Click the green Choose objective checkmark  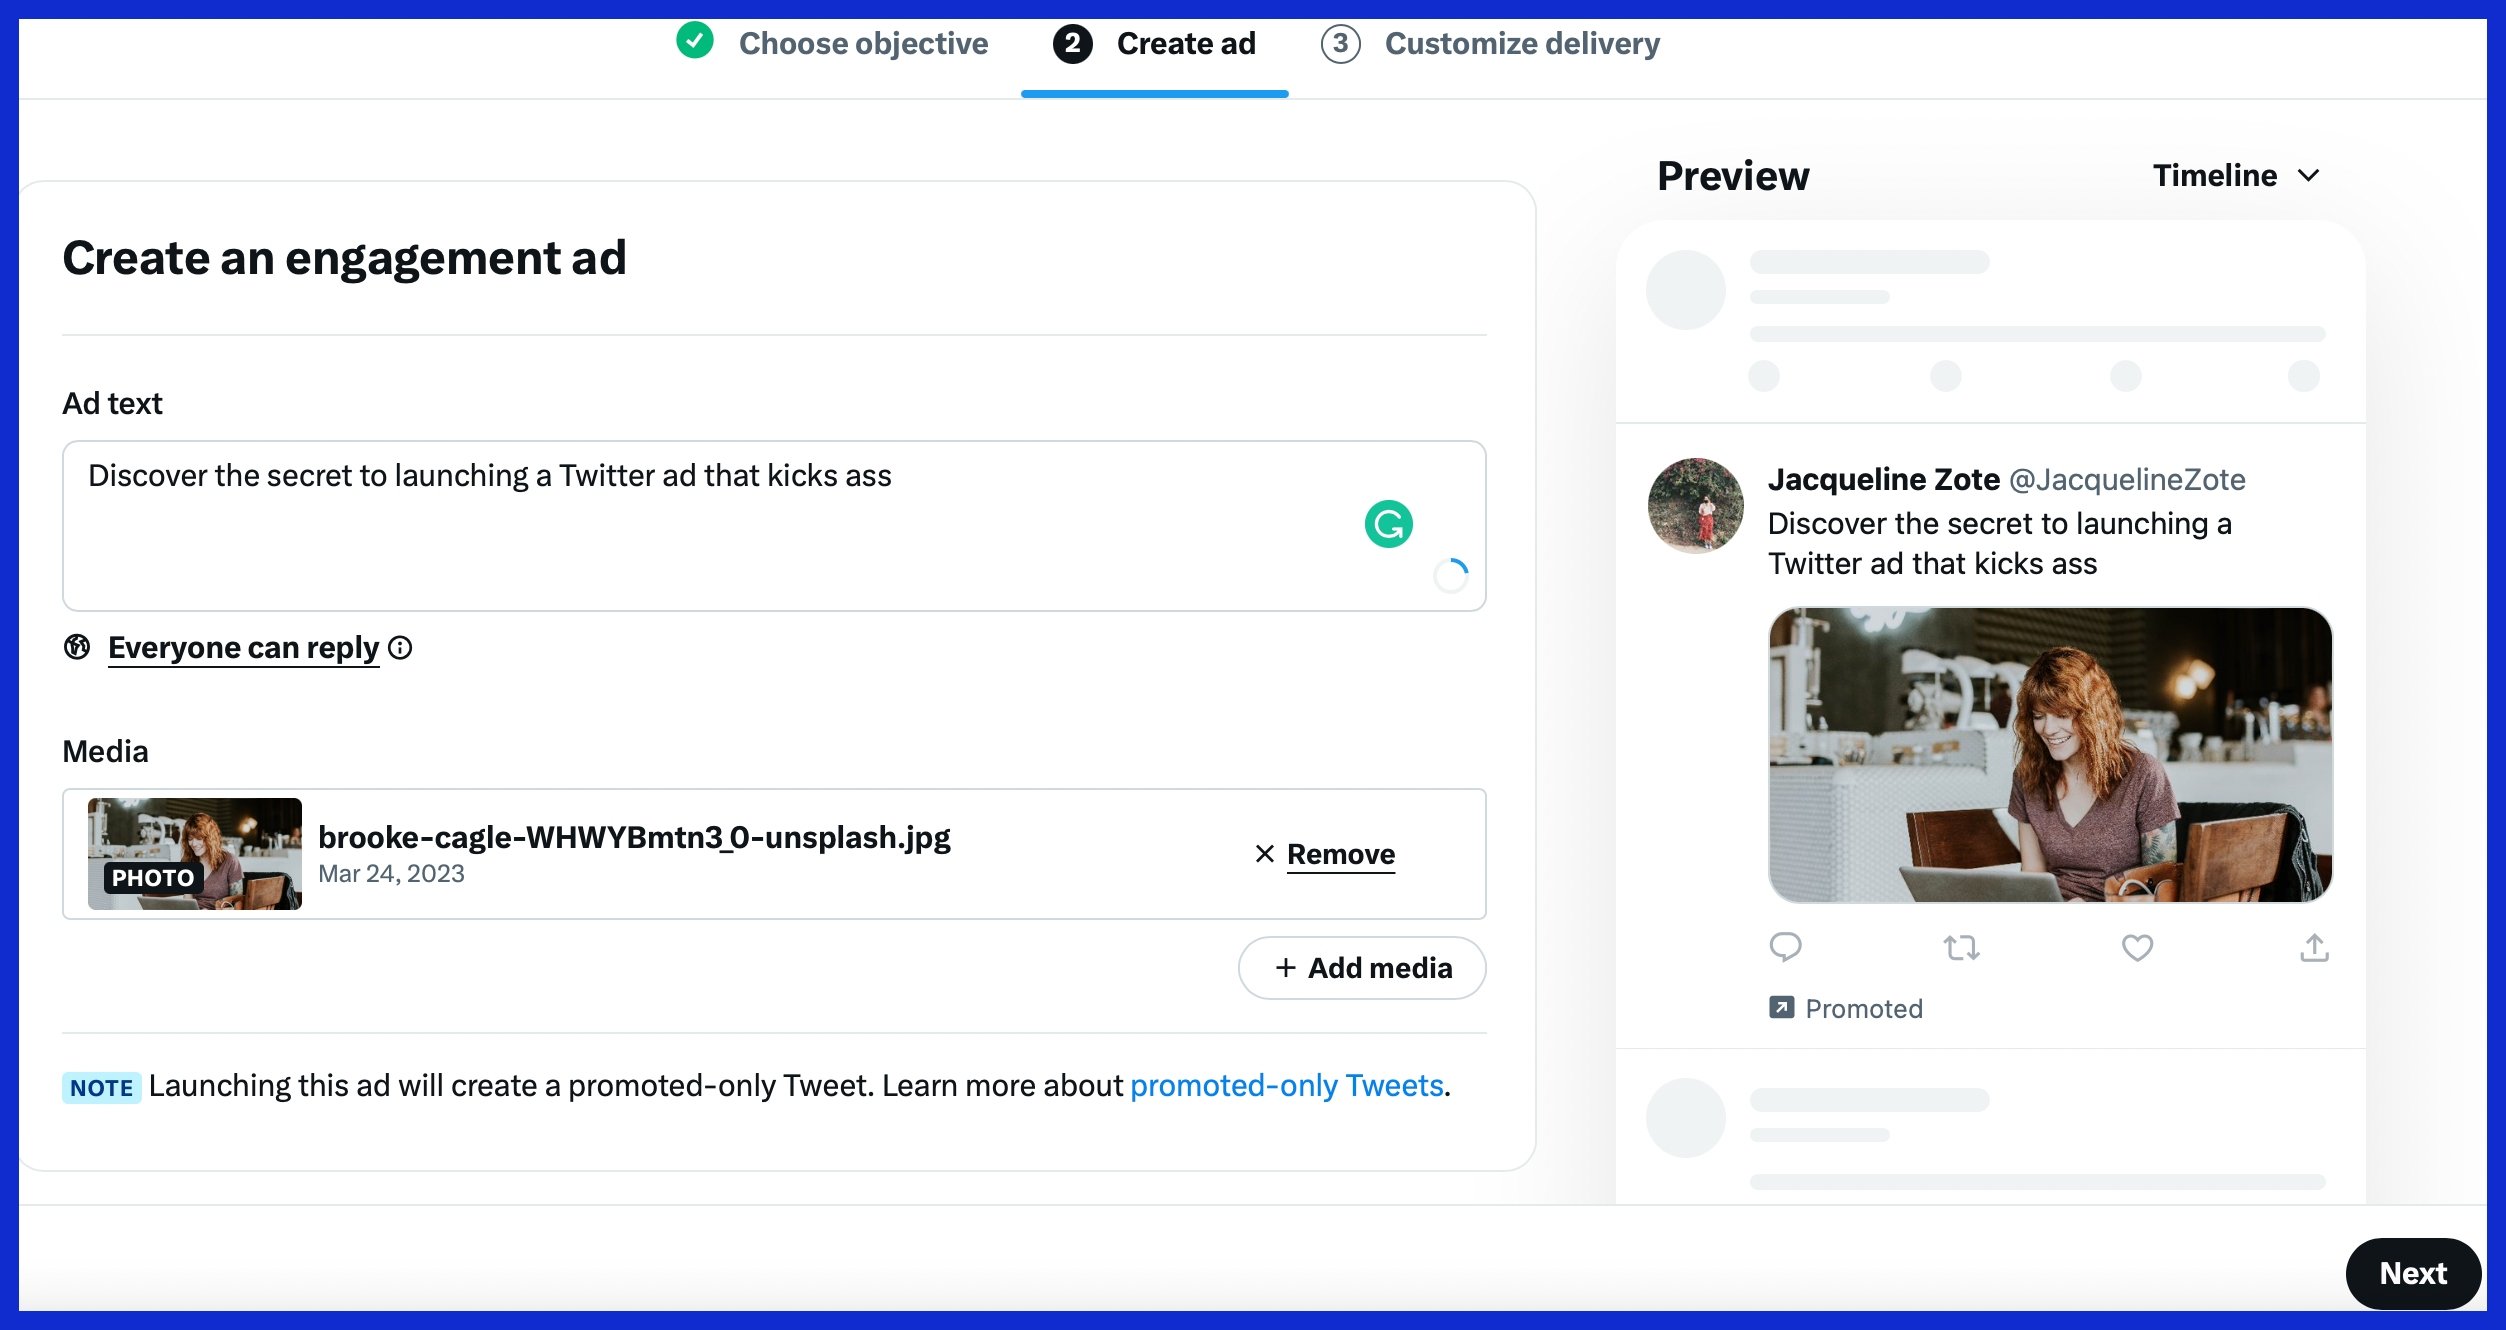(x=695, y=42)
